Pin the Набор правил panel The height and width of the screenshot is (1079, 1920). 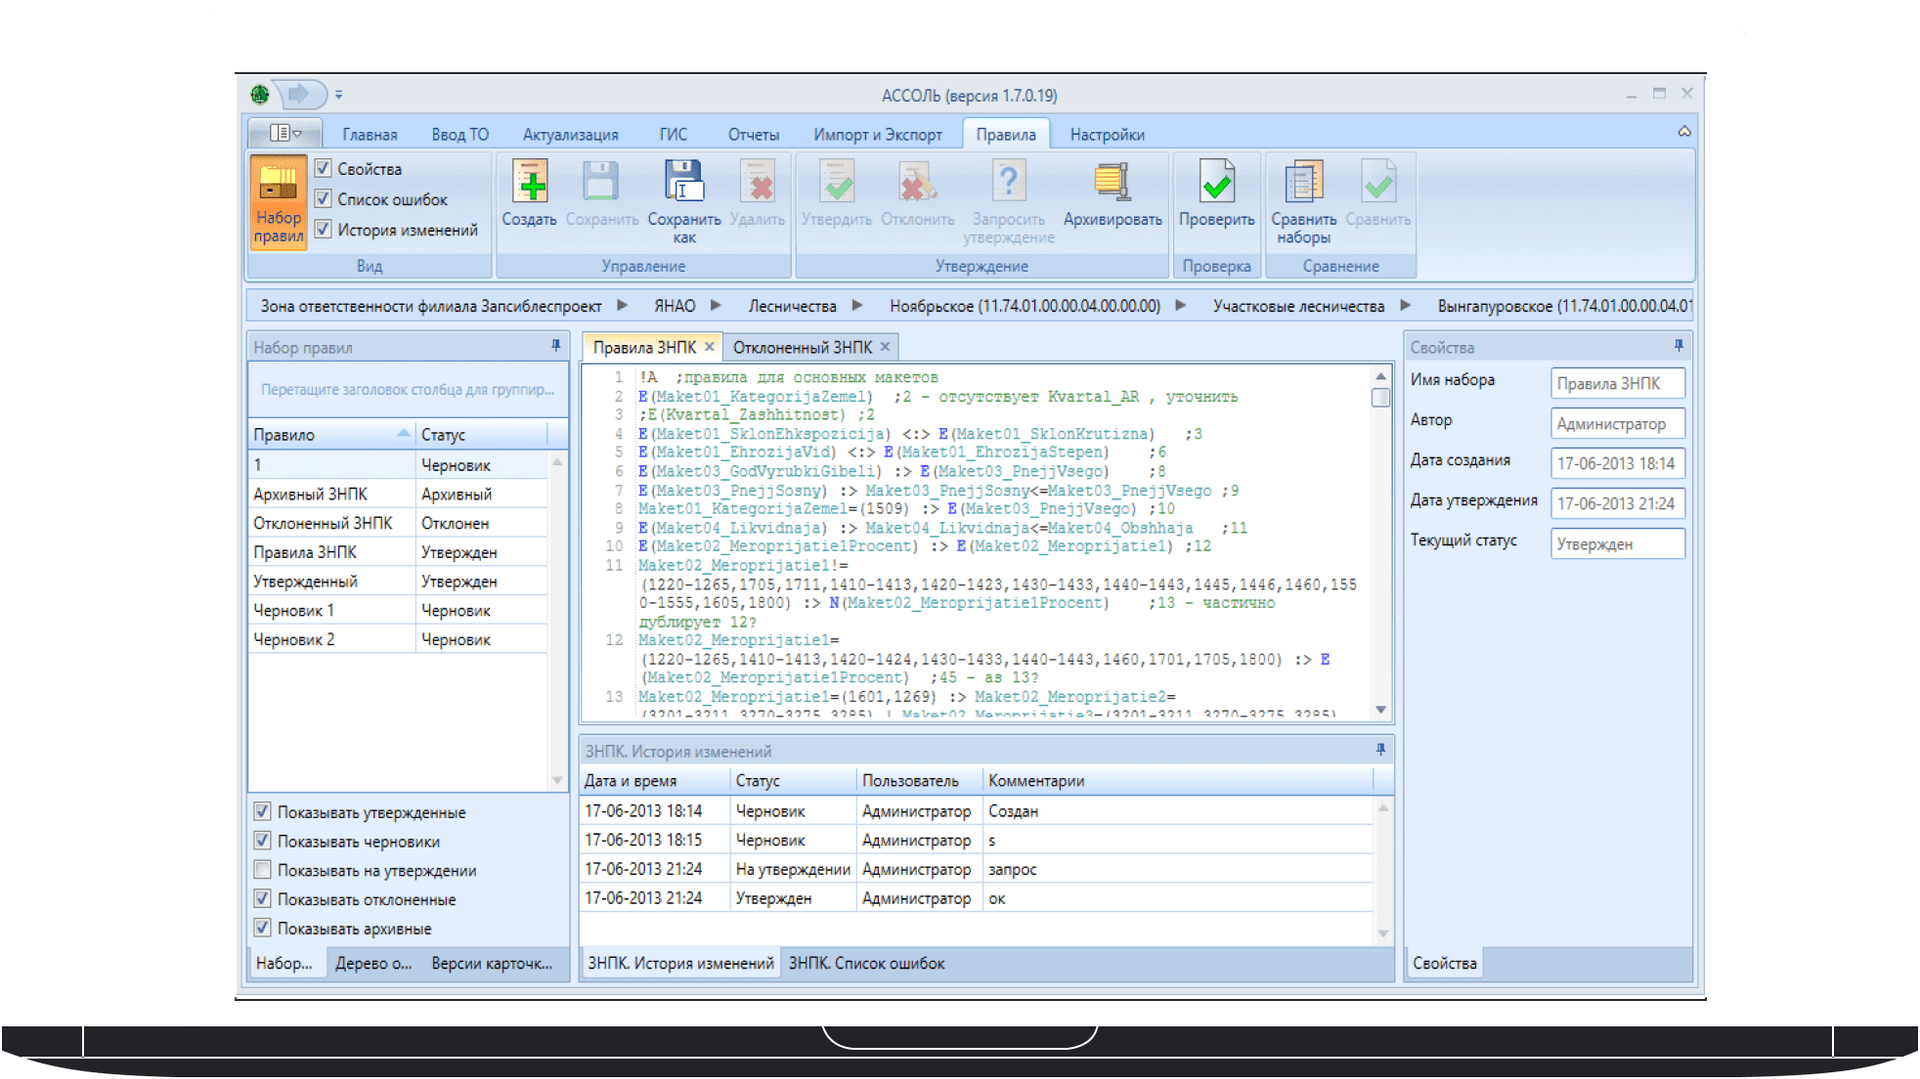[556, 346]
